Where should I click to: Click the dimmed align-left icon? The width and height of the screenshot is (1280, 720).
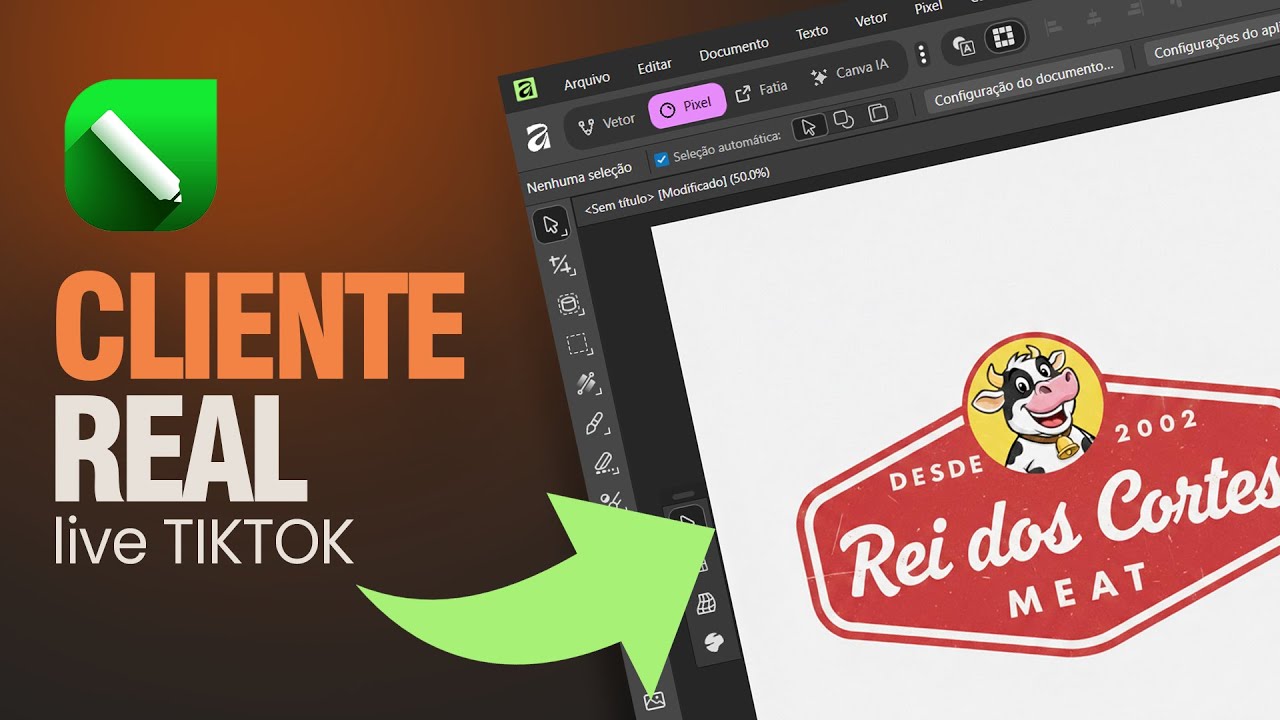(x=1053, y=27)
